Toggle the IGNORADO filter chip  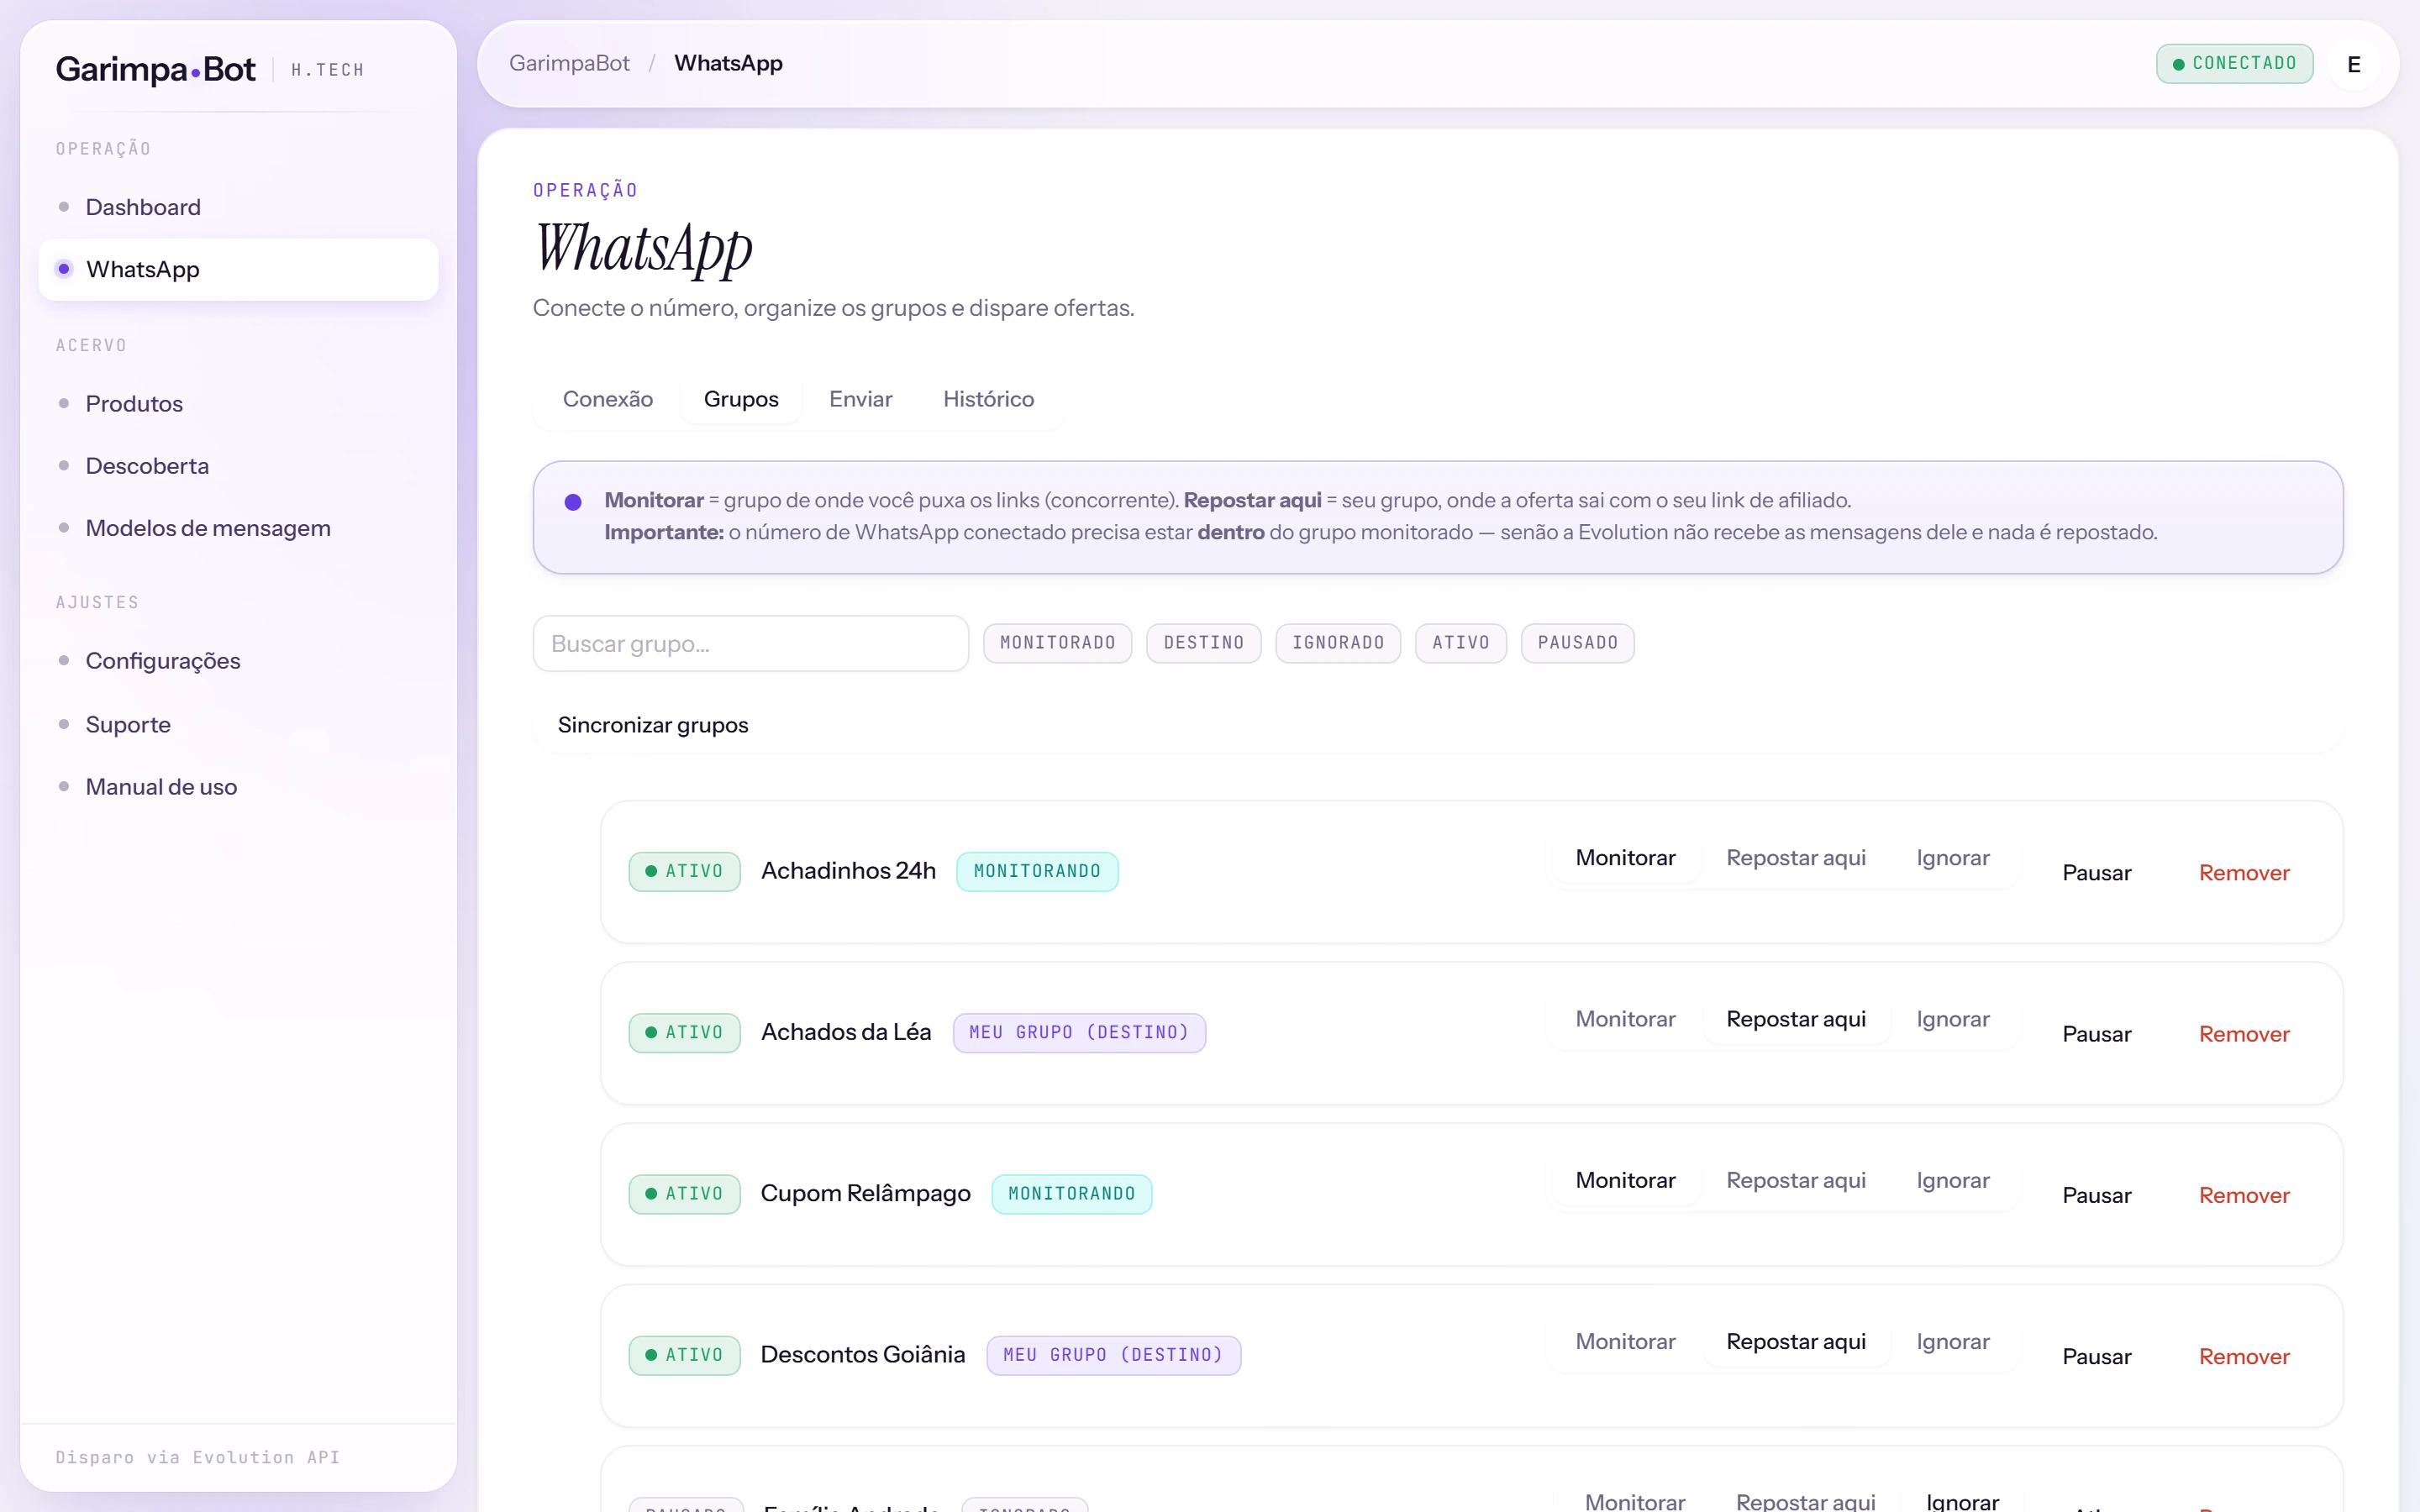point(1338,643)
